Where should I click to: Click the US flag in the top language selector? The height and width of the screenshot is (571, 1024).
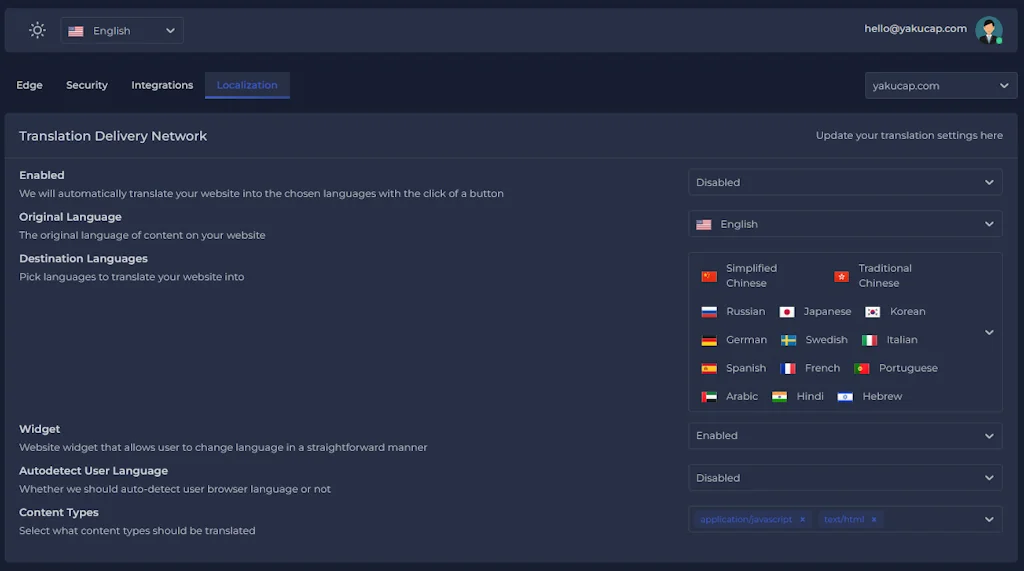(x=76, y=31)
